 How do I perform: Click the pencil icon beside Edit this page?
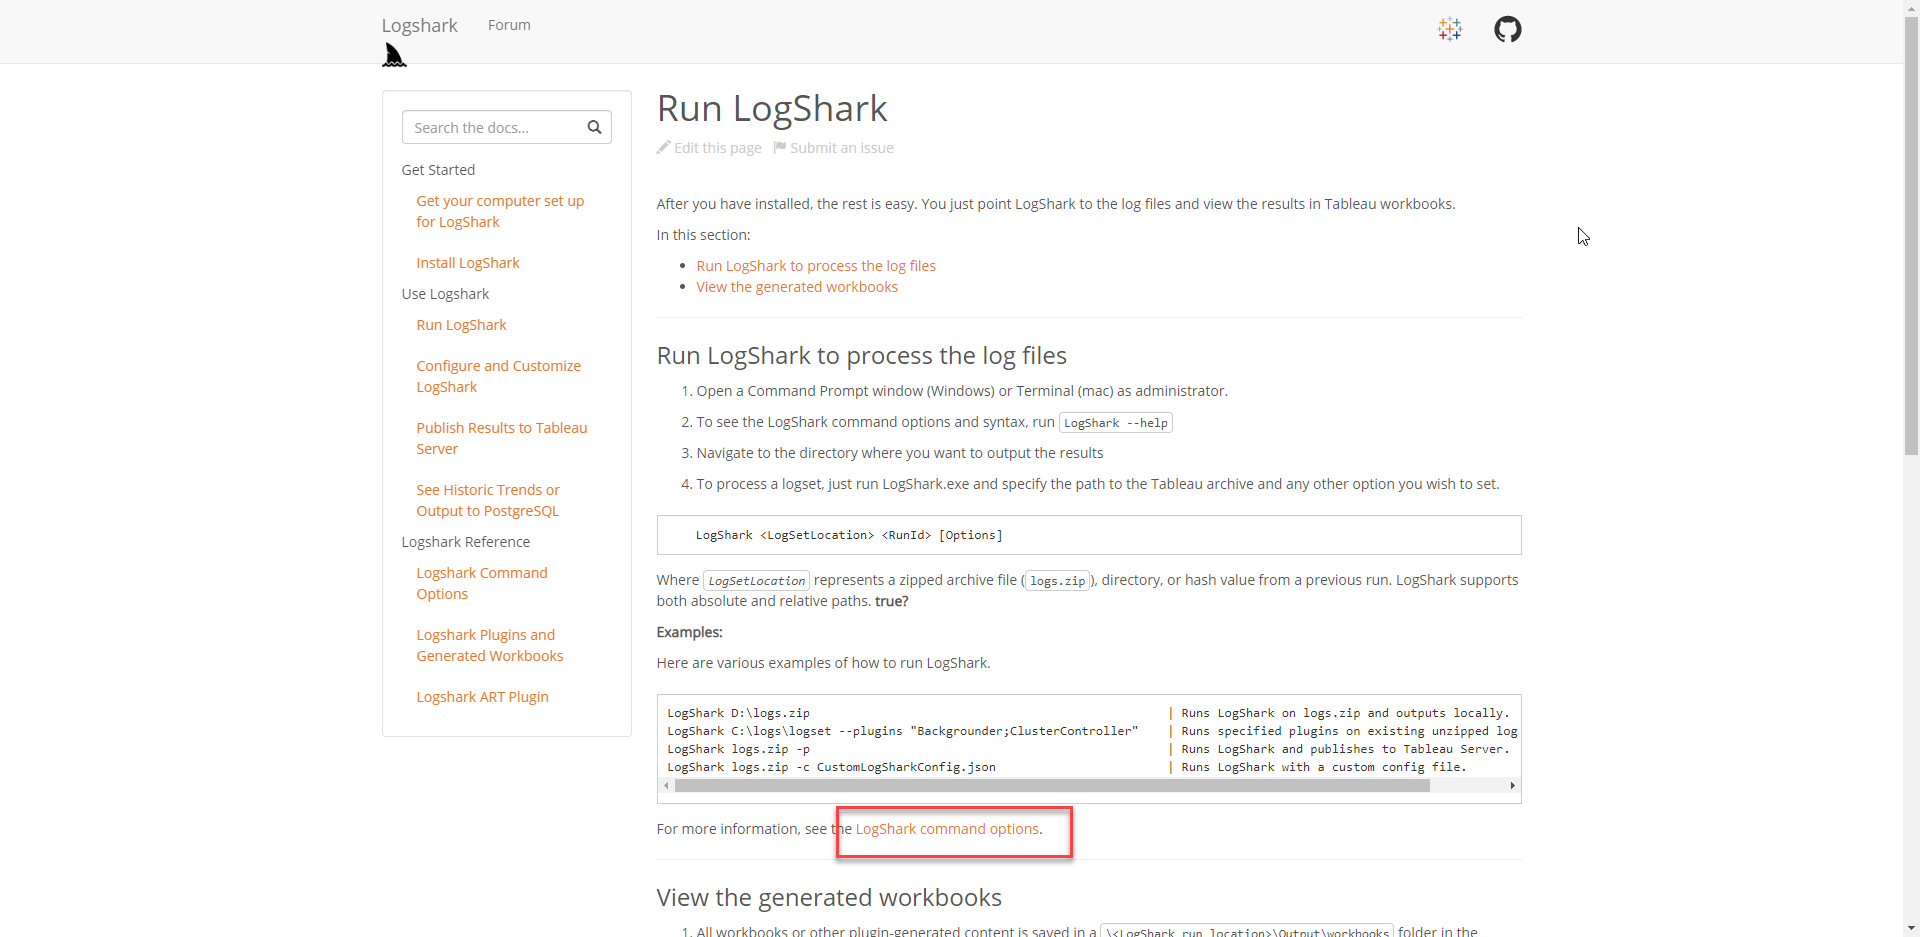click(x=663, y=147)
